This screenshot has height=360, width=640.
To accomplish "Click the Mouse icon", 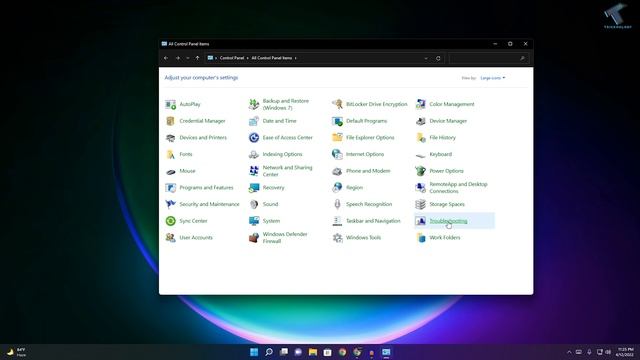I will coord(171,171).
